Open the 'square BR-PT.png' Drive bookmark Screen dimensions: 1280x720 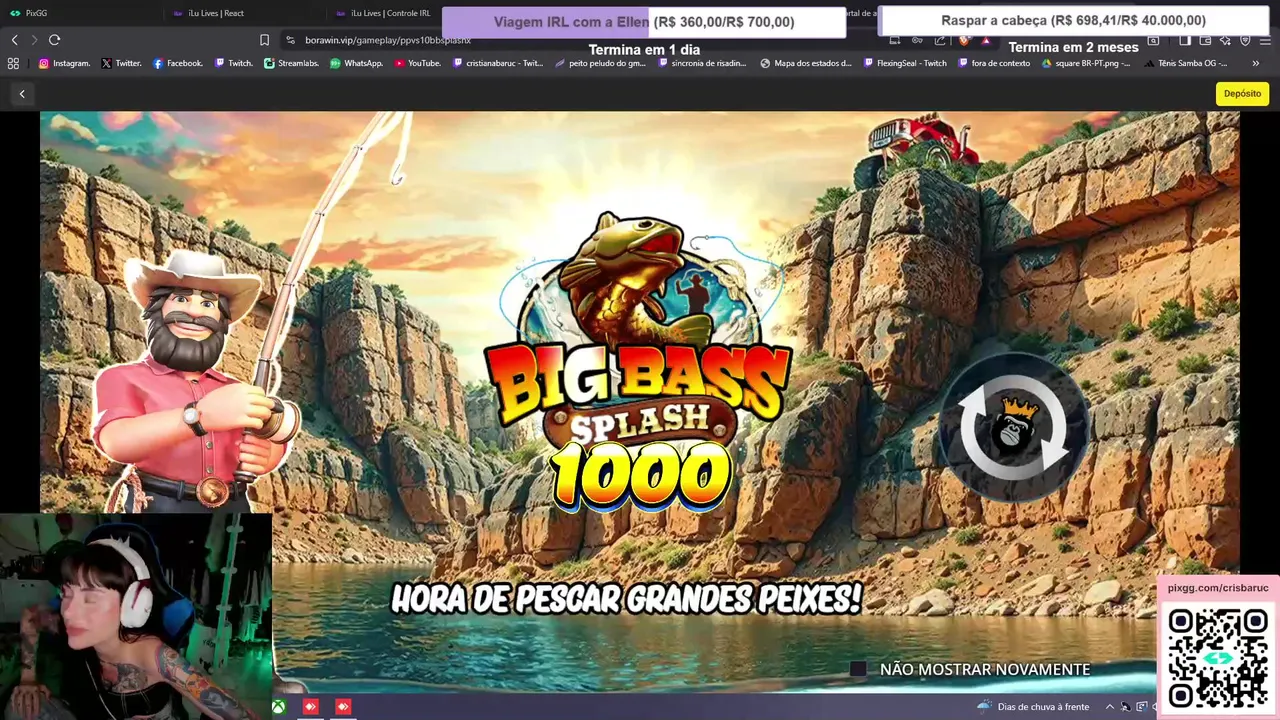[1086, 63]
